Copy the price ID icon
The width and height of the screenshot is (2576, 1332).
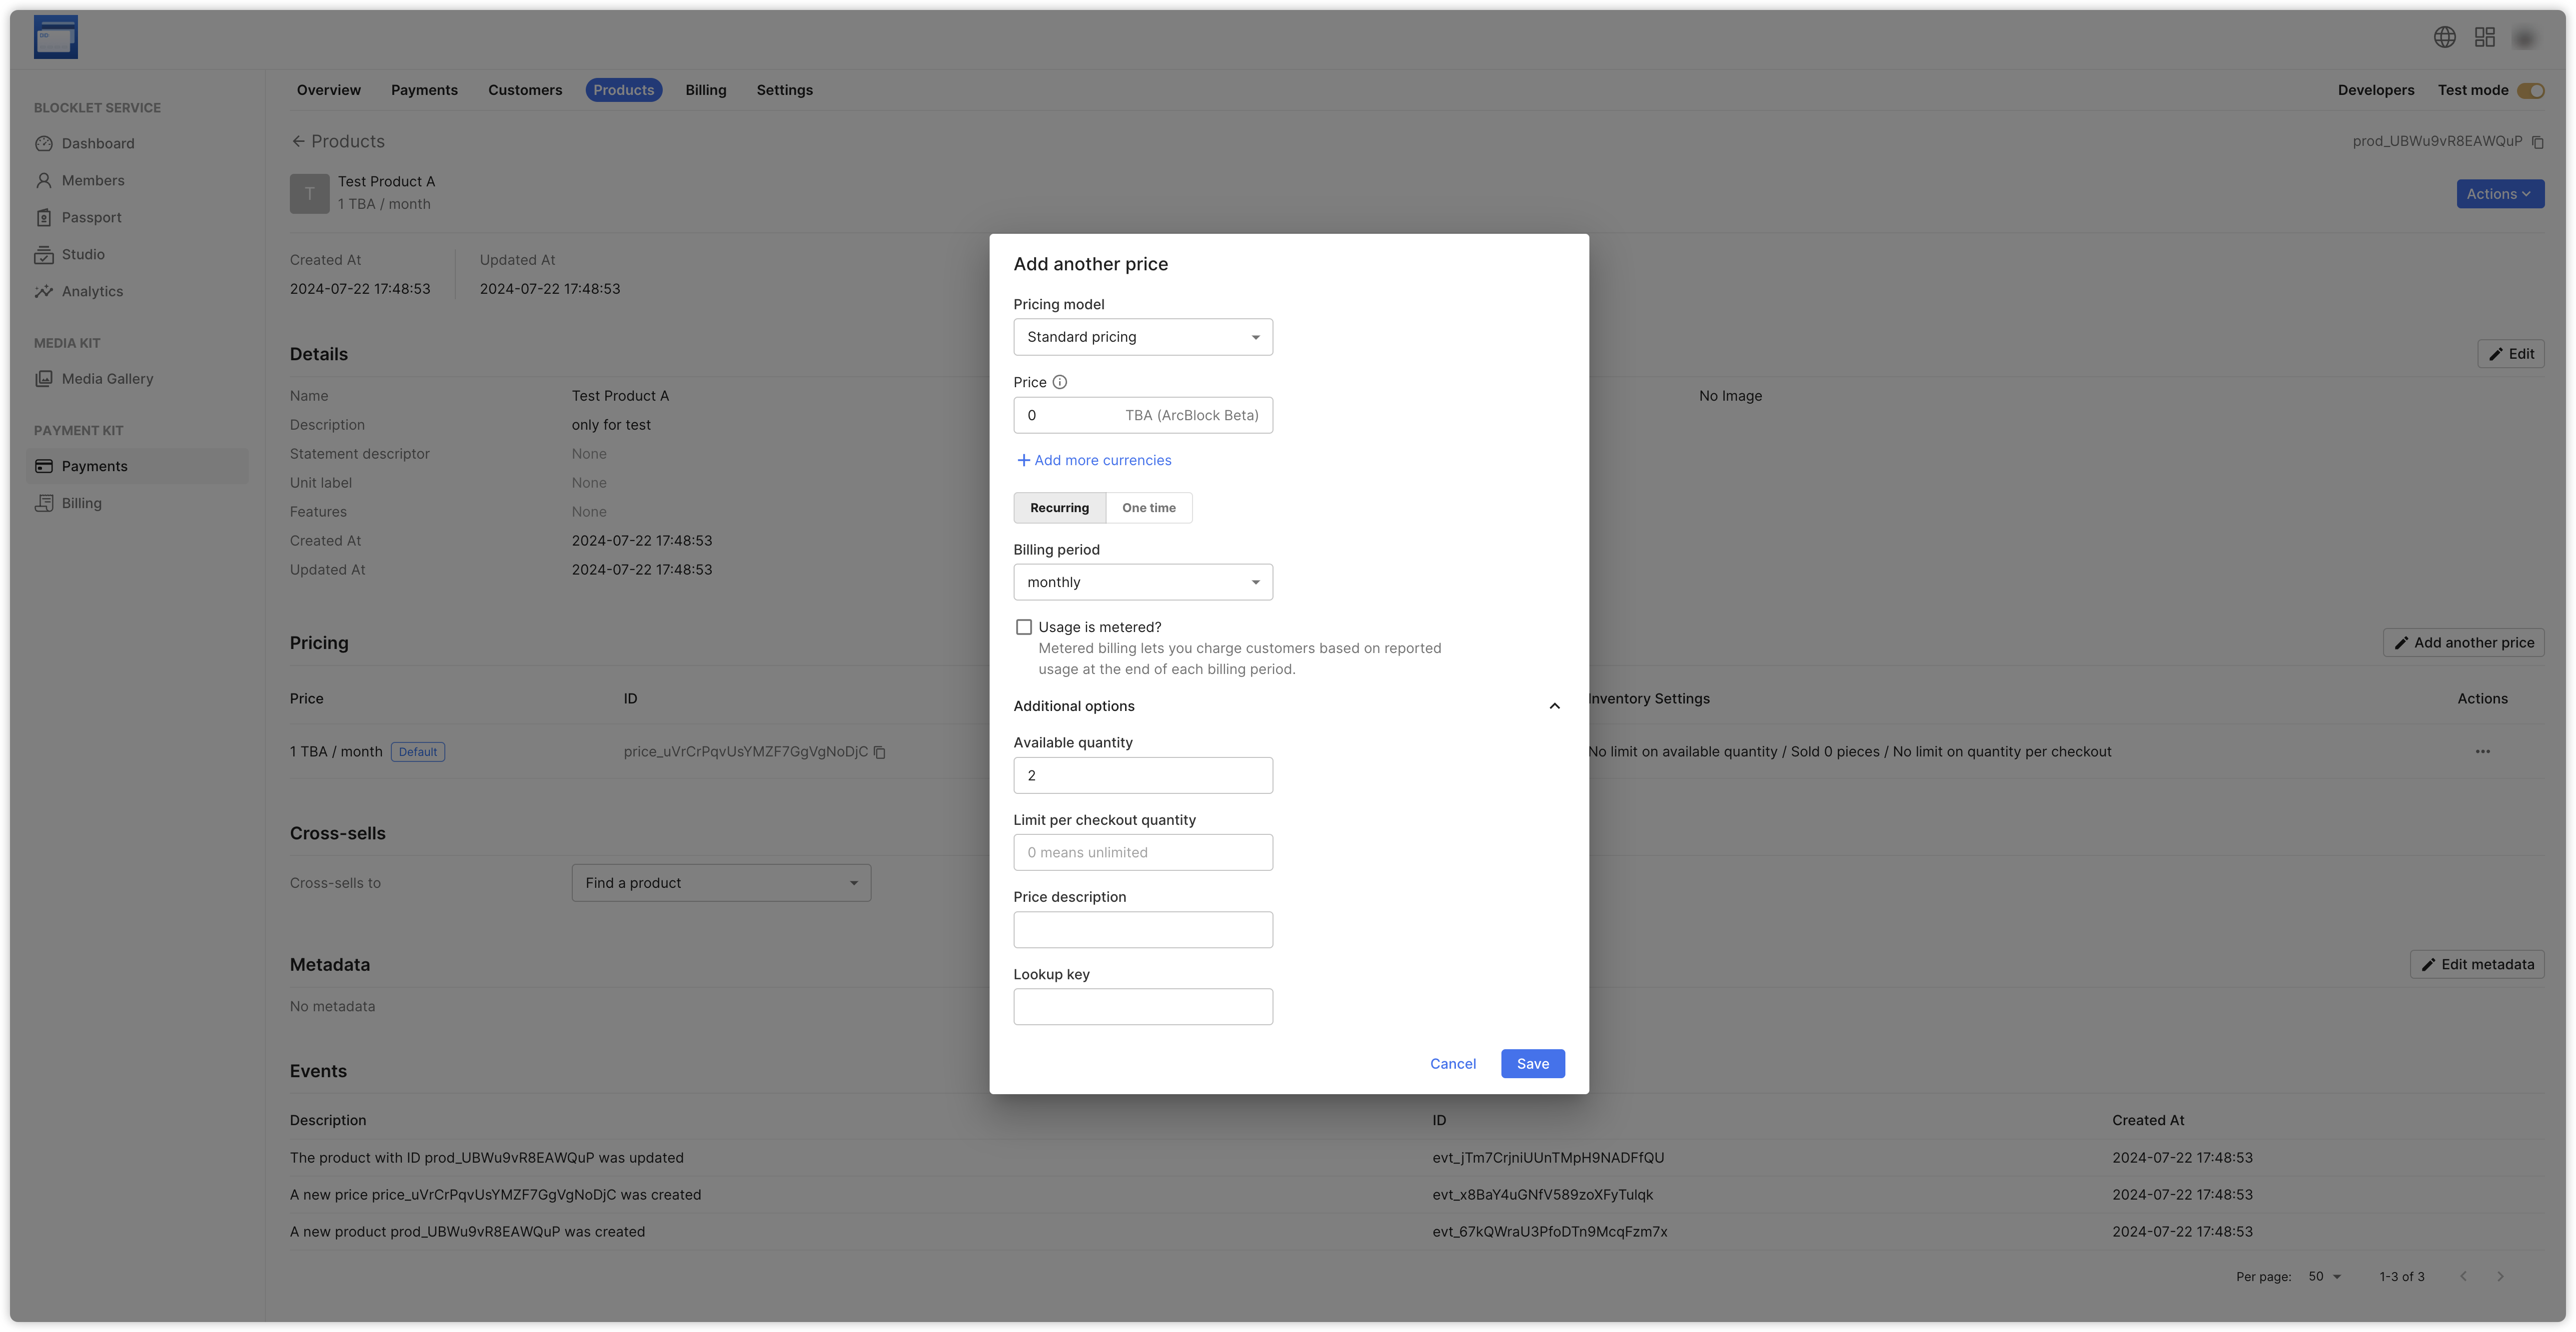click(x=880, y=752)
